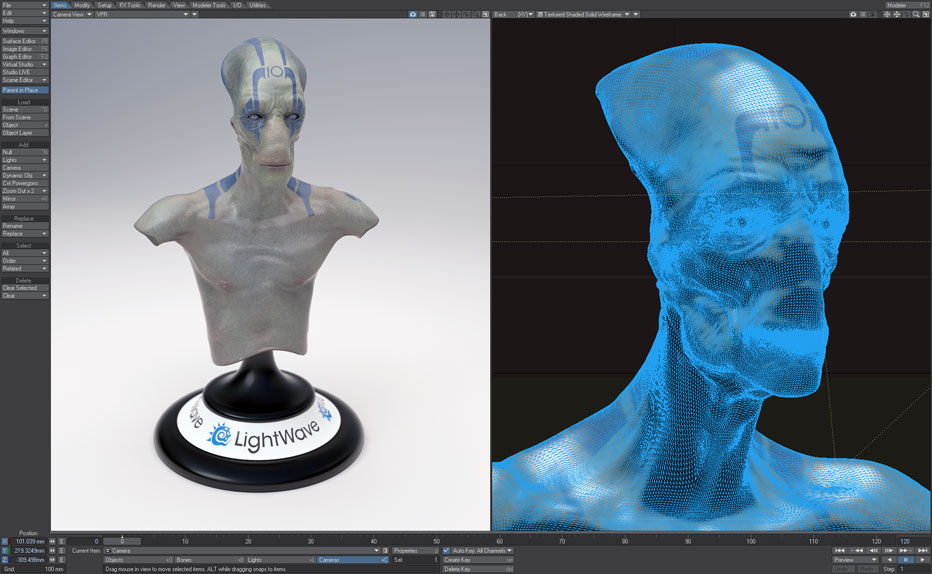Jump to last frame in playback controls
Viewport: 932px width, 574px height.
(922, 550)
